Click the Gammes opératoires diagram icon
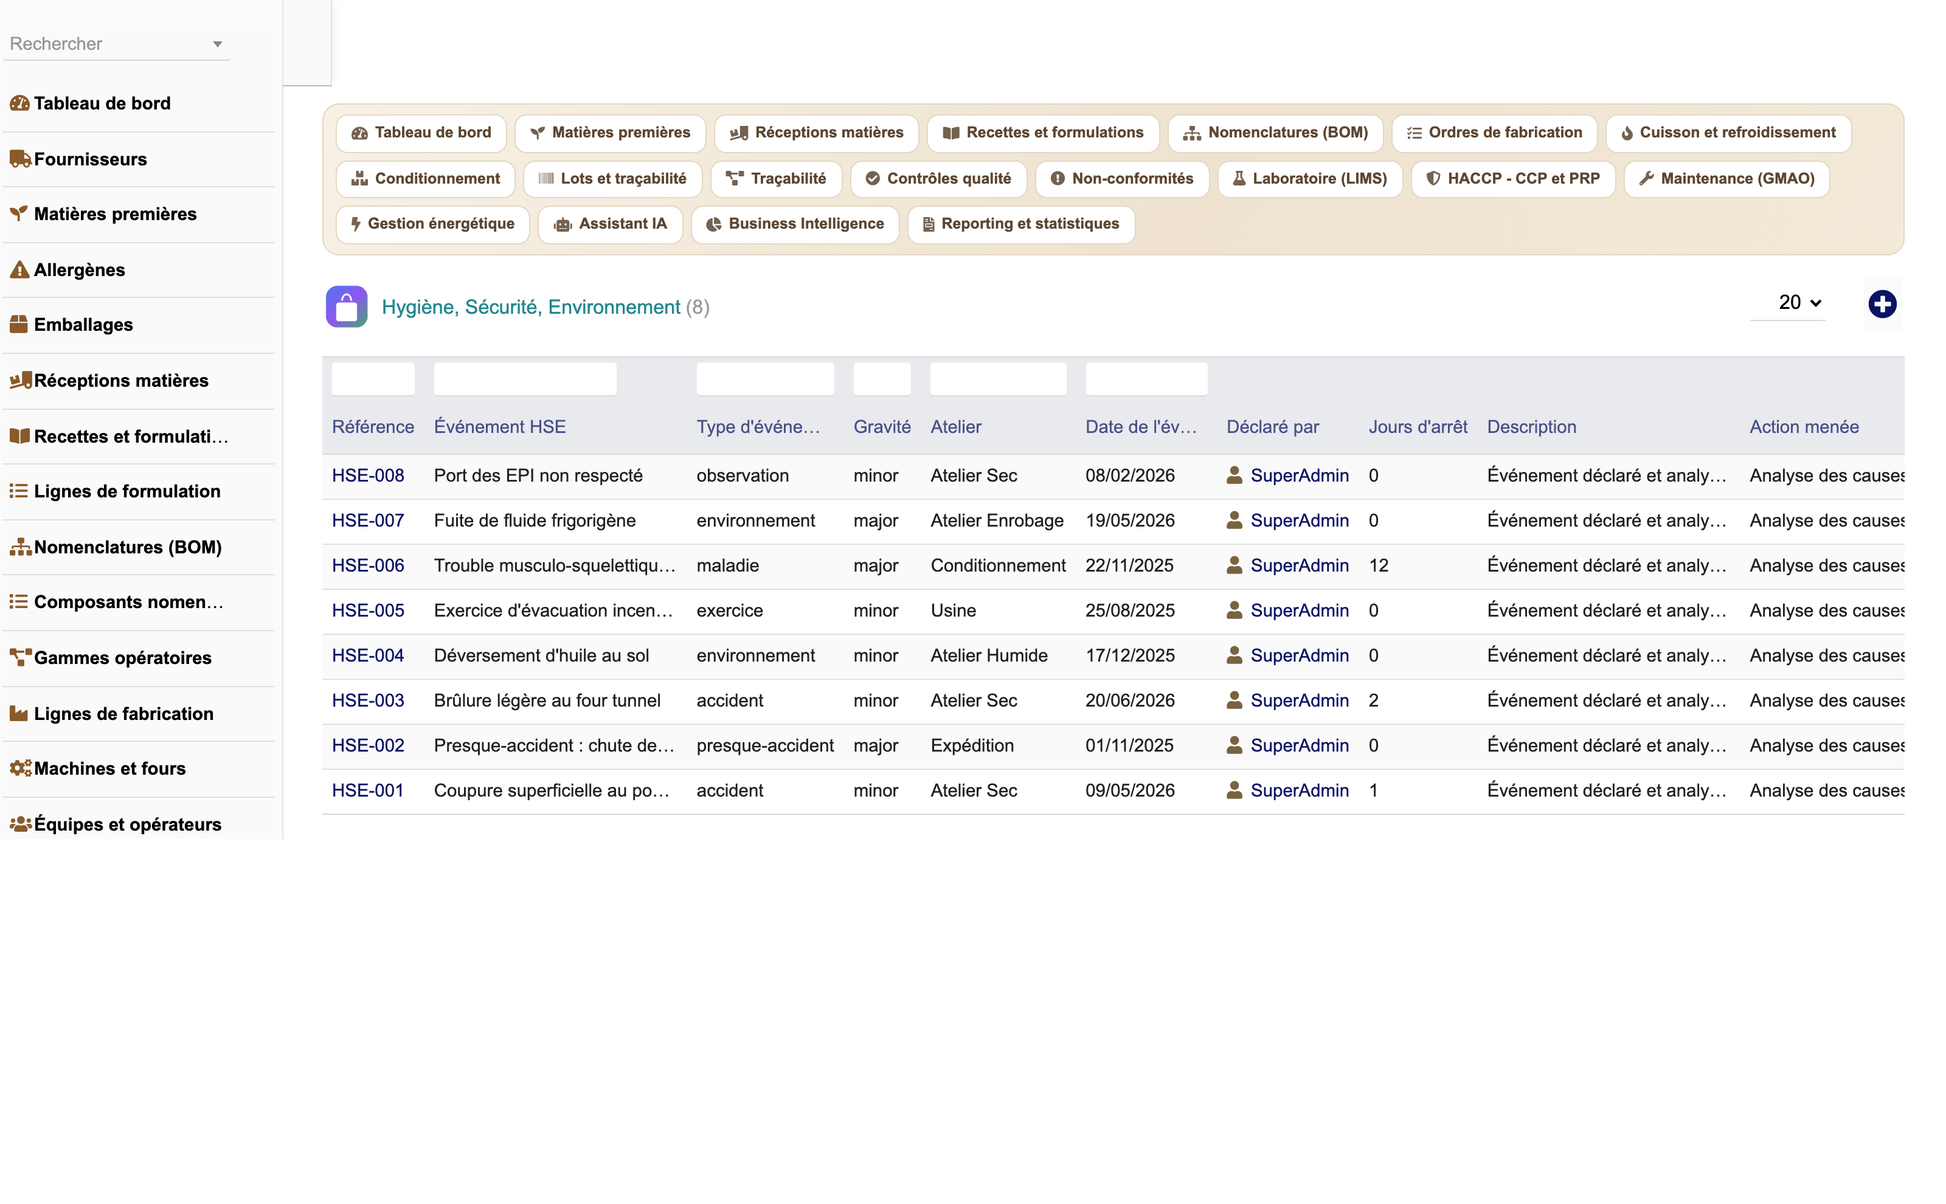Viewport: 1946px width, 1204px height. click(x=19, y=658)
